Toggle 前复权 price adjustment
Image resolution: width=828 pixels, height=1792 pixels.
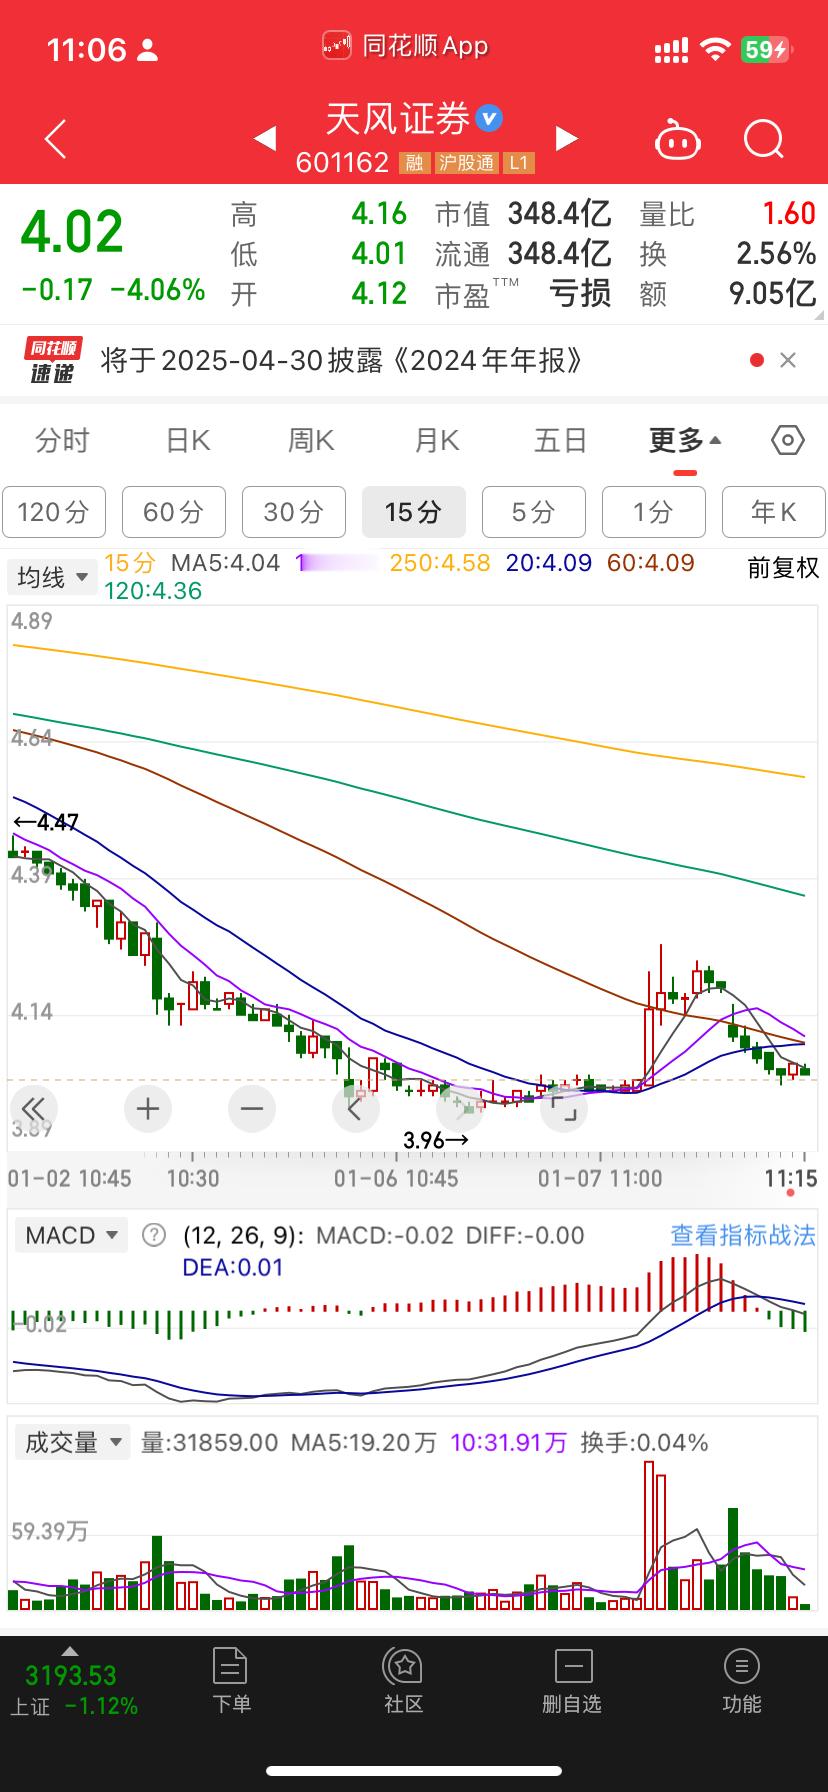coord(783,568)
